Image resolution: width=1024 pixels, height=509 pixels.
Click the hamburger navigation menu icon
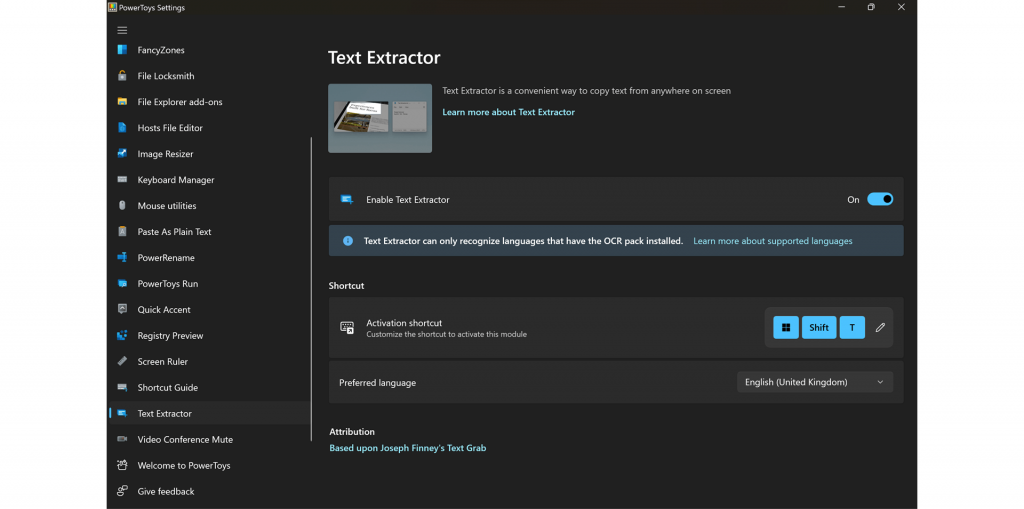122,30
